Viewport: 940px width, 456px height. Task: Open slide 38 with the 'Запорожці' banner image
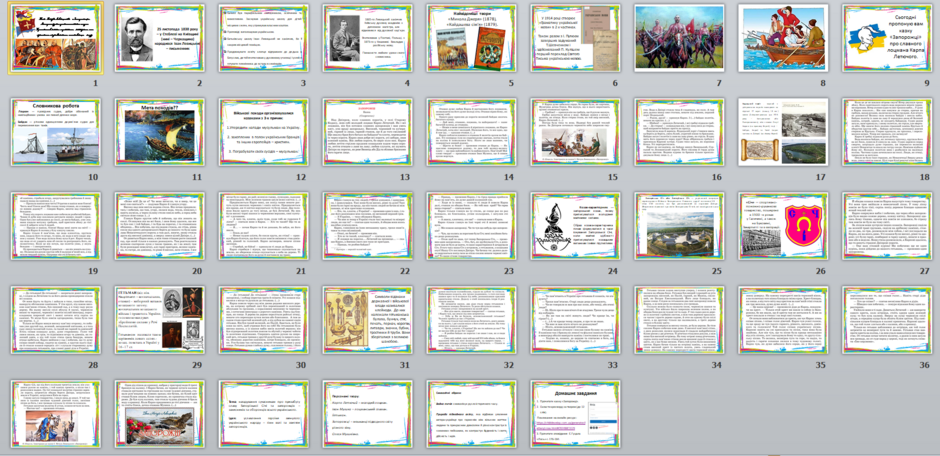160,413
